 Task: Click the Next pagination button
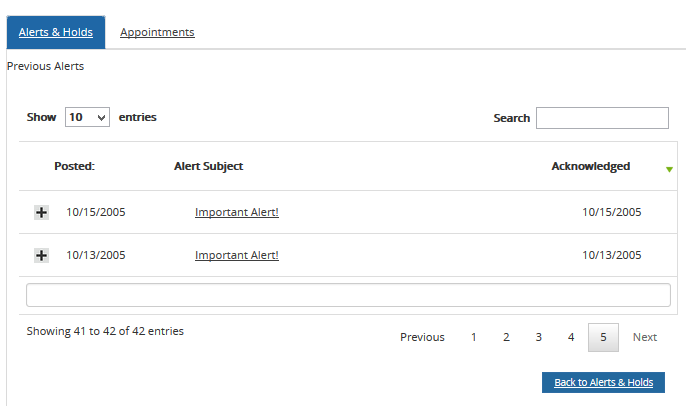(x=645, y=337)
